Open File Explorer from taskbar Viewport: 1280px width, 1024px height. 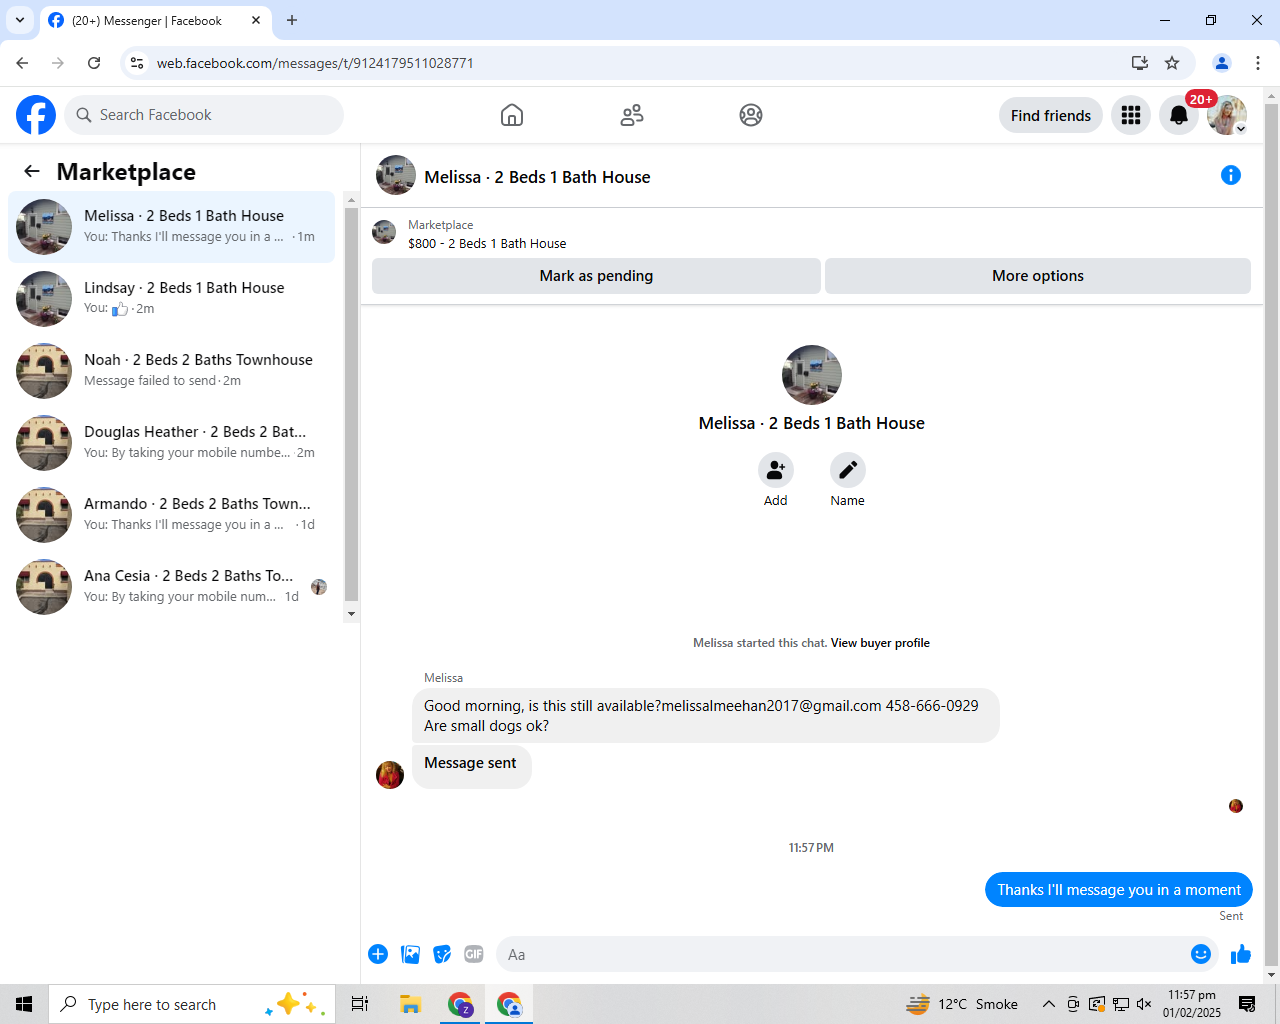pos(410,1004)
